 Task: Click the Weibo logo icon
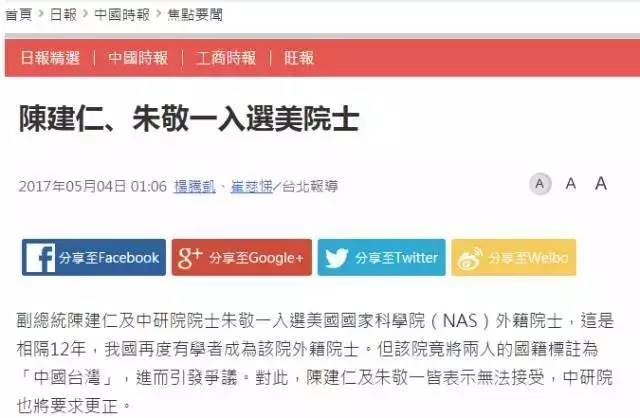click(x=470, y=259)
